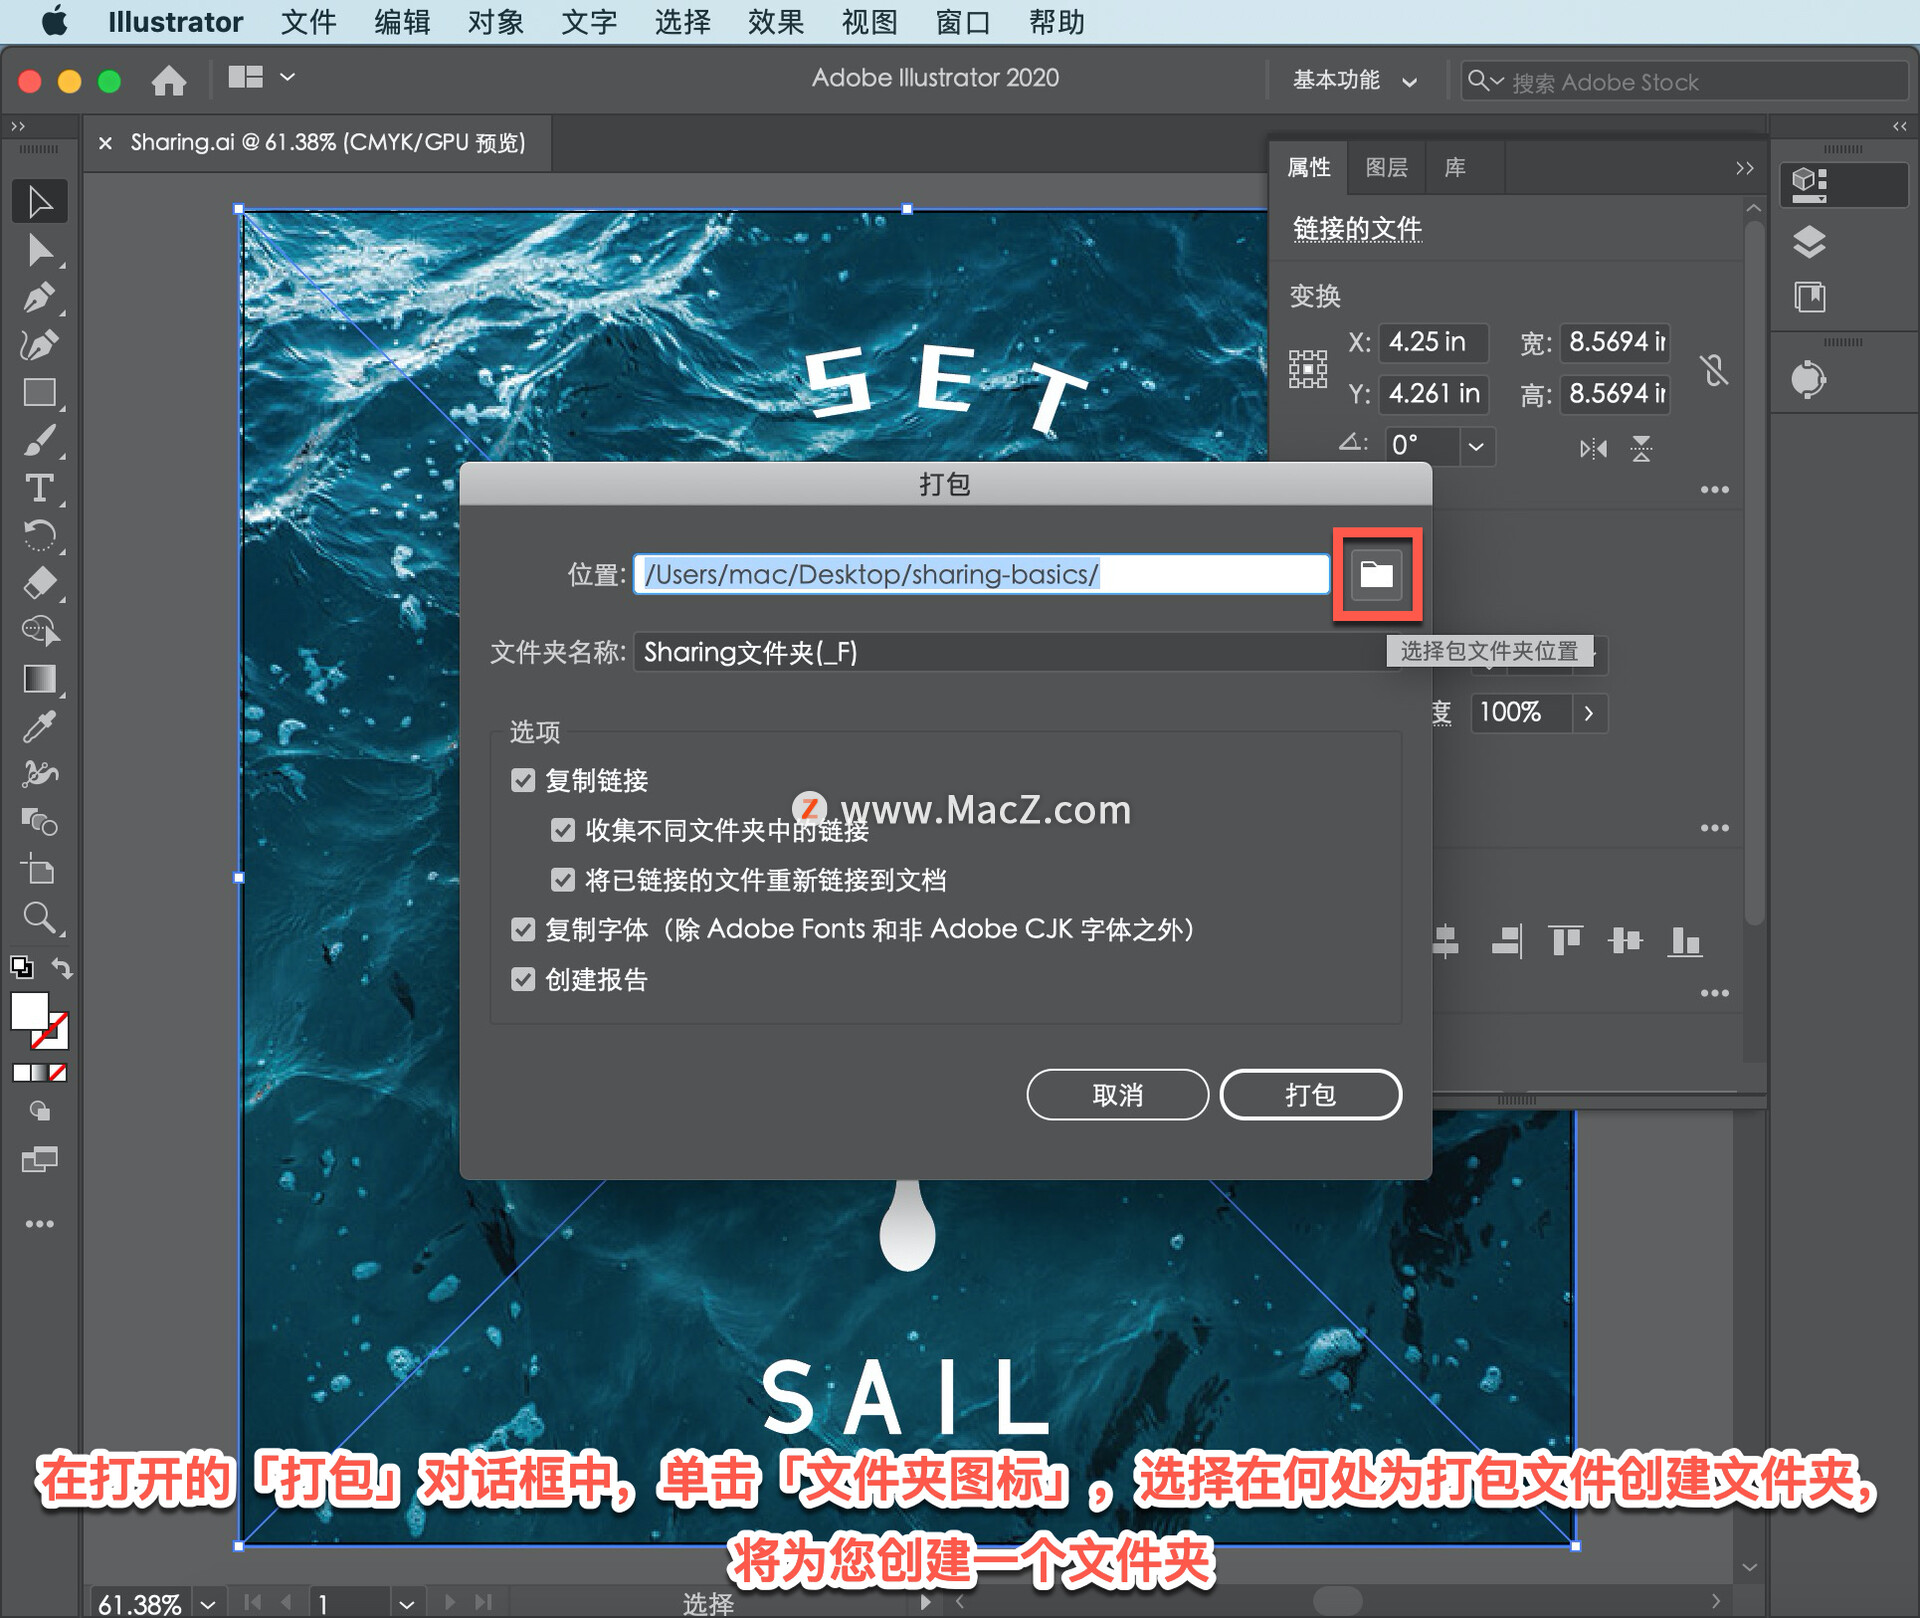Image resolution: width=1920 pixels, height=1618 pixels.
Task: Open the 基本功能 workspace dropdown
Action: (x=1355, y=80)
